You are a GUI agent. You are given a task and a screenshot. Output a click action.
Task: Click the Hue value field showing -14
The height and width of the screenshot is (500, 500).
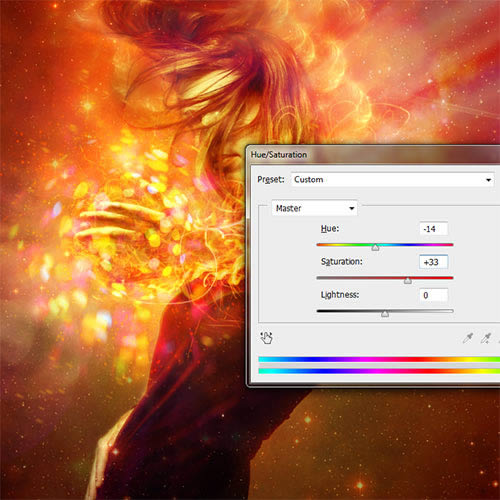[x=433, y=229]
